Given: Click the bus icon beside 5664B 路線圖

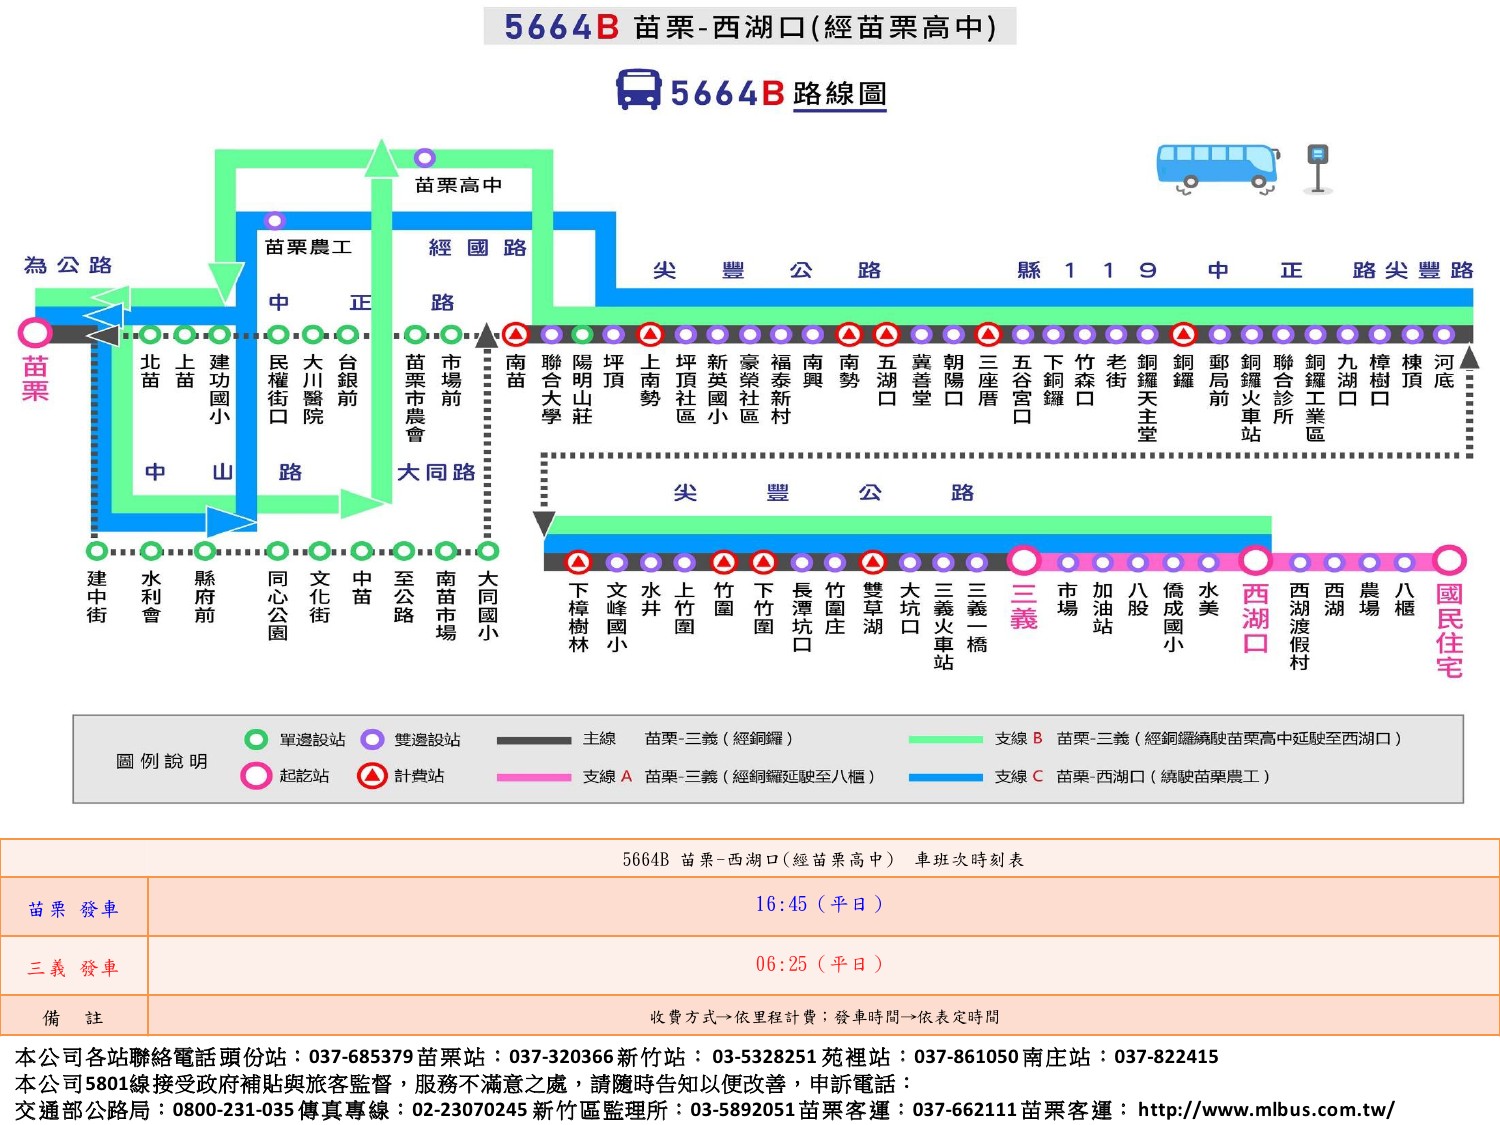Looking at the screenshot, I should (638, 90).
